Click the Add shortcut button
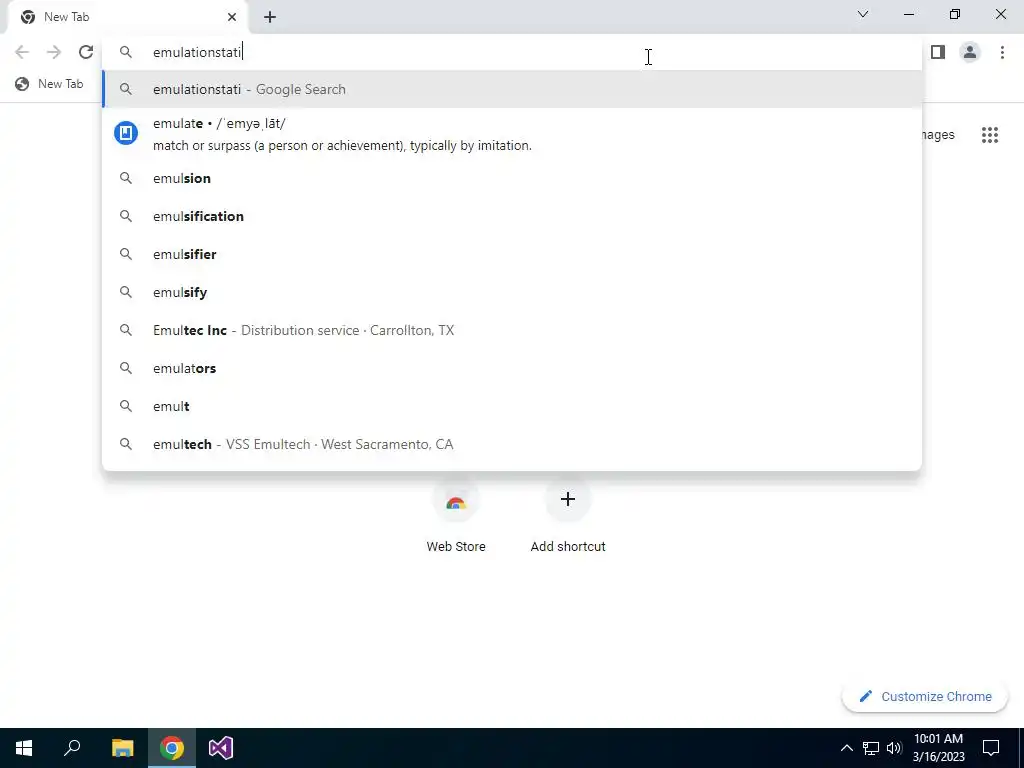The height and width of the screenshot is (768, 1024). (568, 516)
